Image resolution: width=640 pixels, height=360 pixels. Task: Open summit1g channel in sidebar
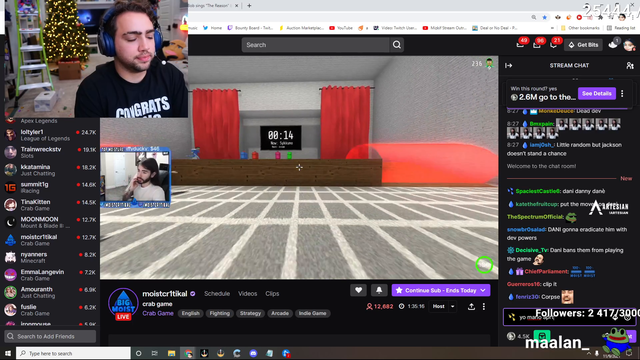coord(50,187)
